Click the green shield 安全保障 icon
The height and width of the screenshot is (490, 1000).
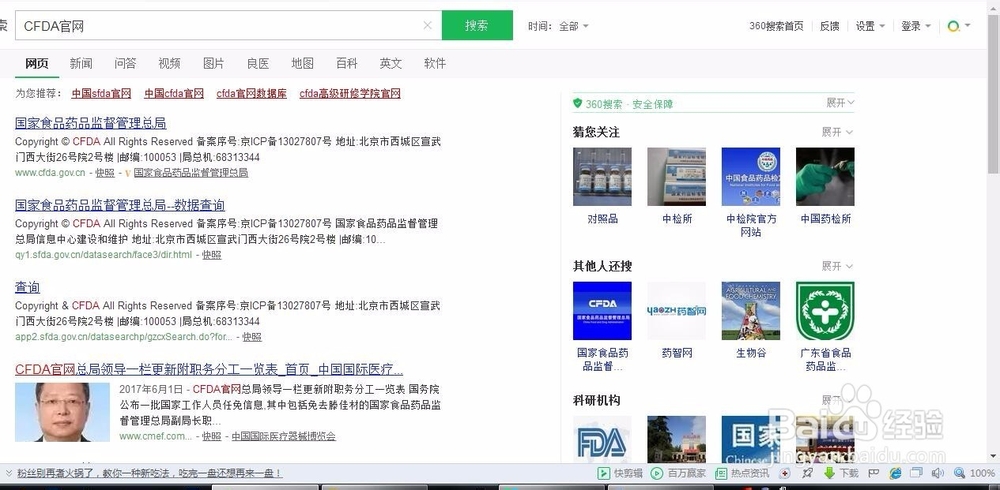(578, 103)
